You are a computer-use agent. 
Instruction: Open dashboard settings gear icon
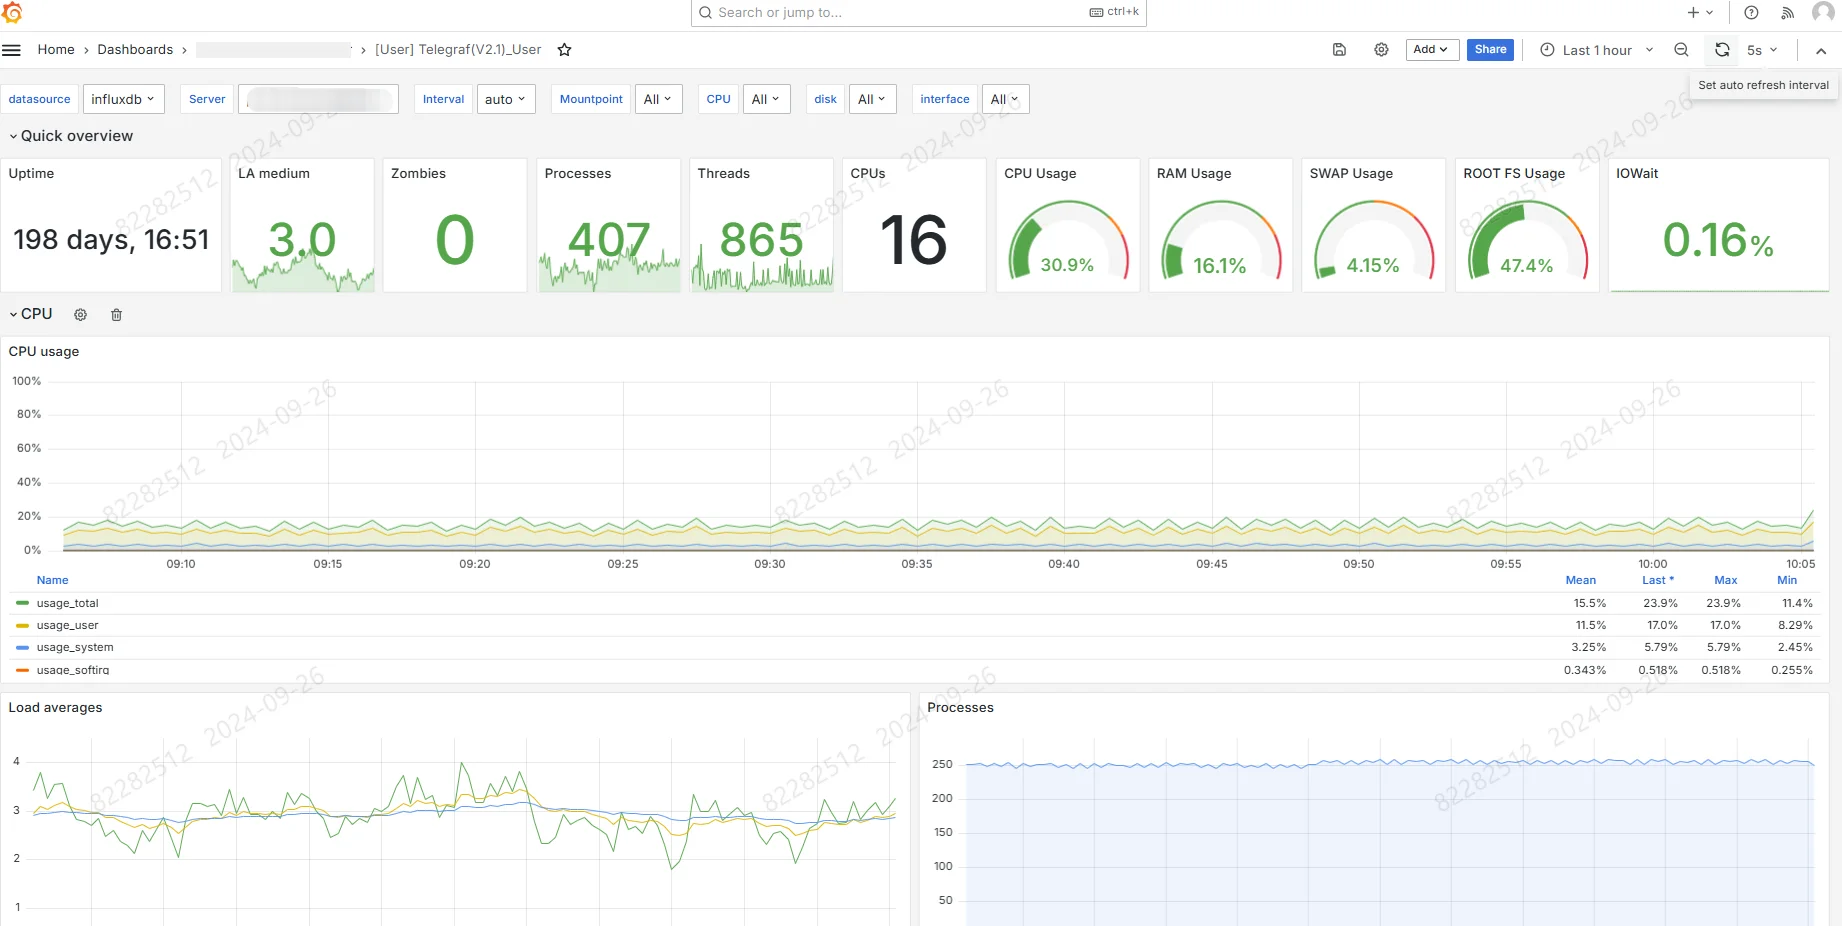point(1381,50)
